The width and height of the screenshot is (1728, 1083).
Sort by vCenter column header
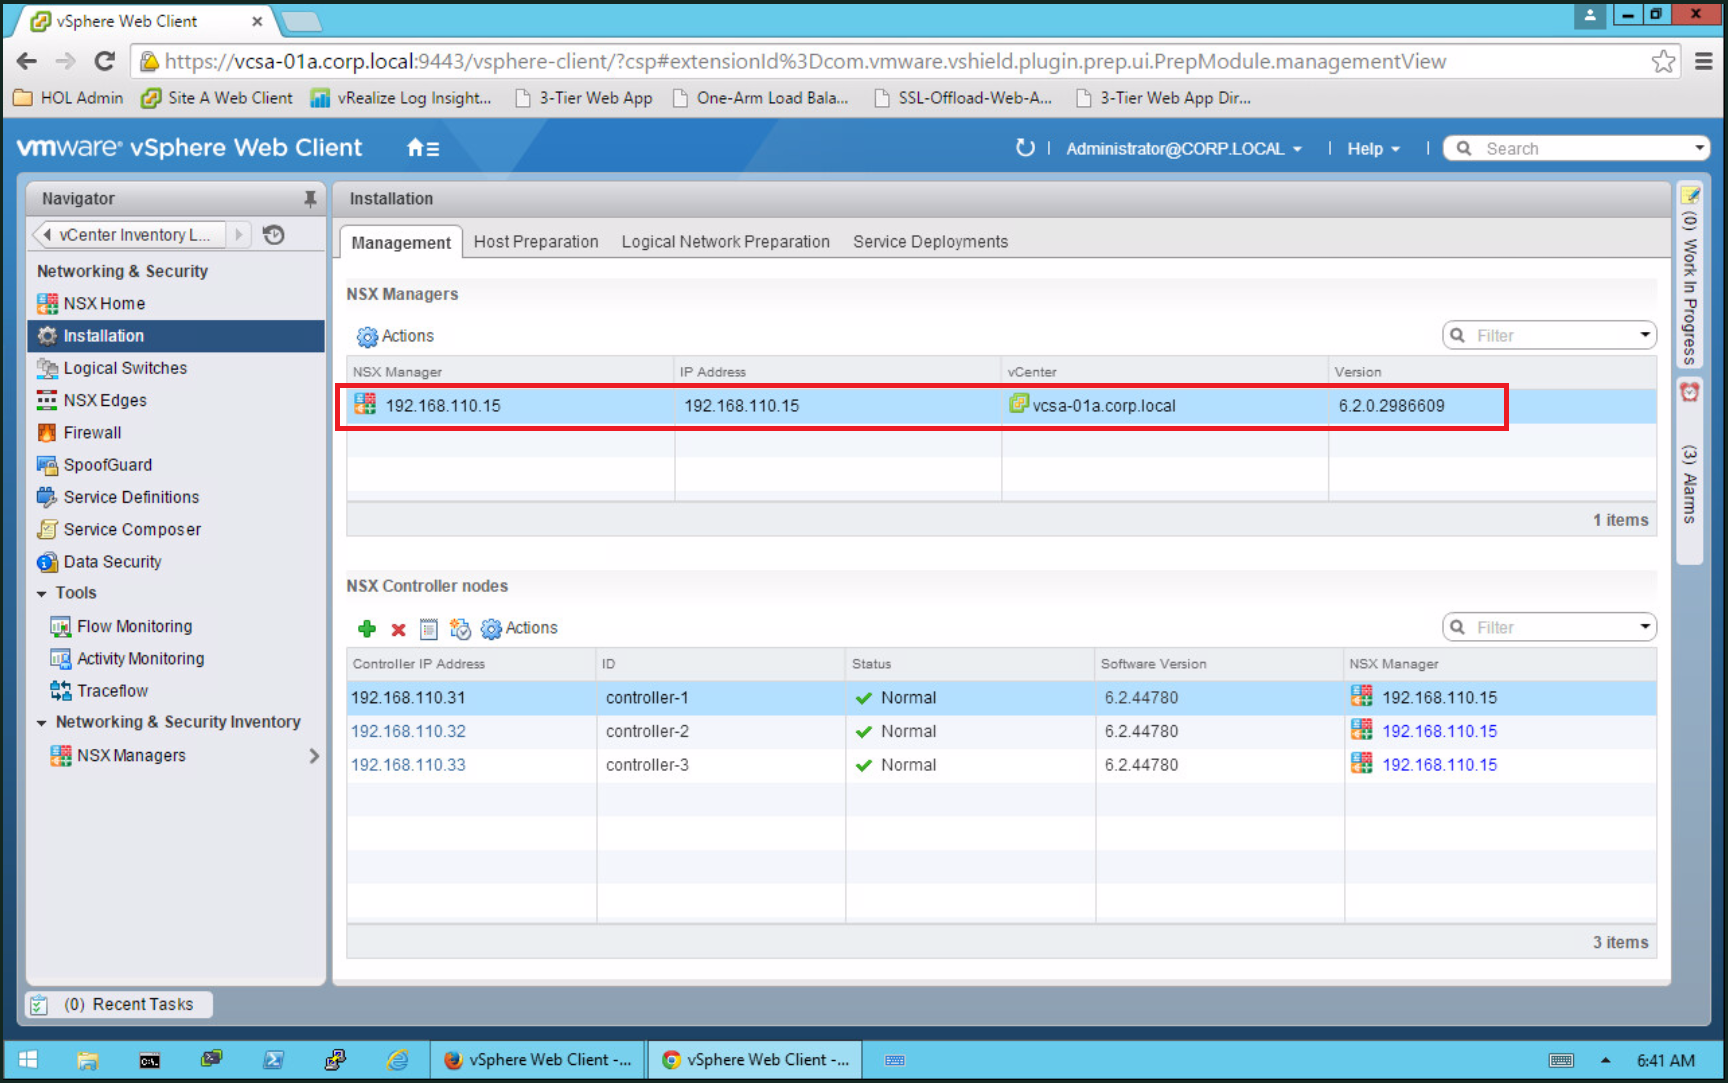pyautogui.click(x=1165, y=372)
